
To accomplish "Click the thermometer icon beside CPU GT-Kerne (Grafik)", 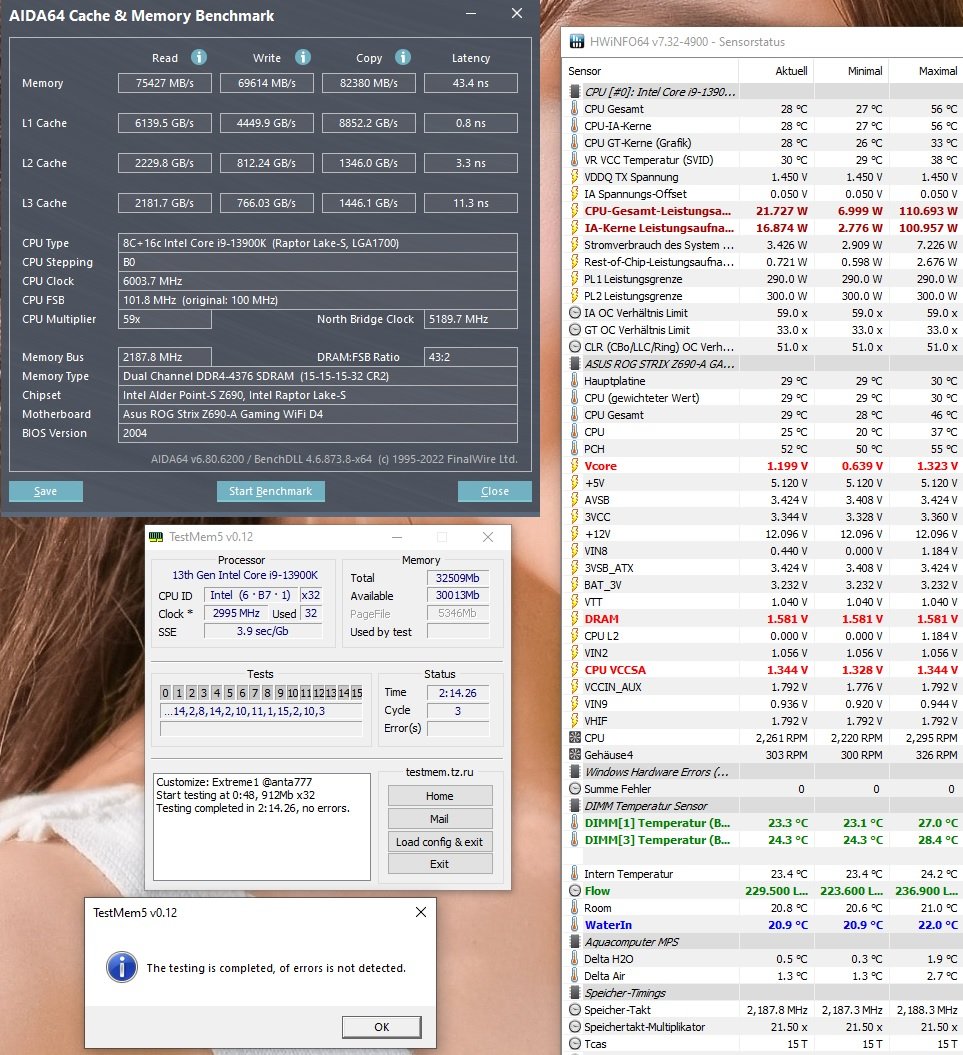I will pos(575,143).
